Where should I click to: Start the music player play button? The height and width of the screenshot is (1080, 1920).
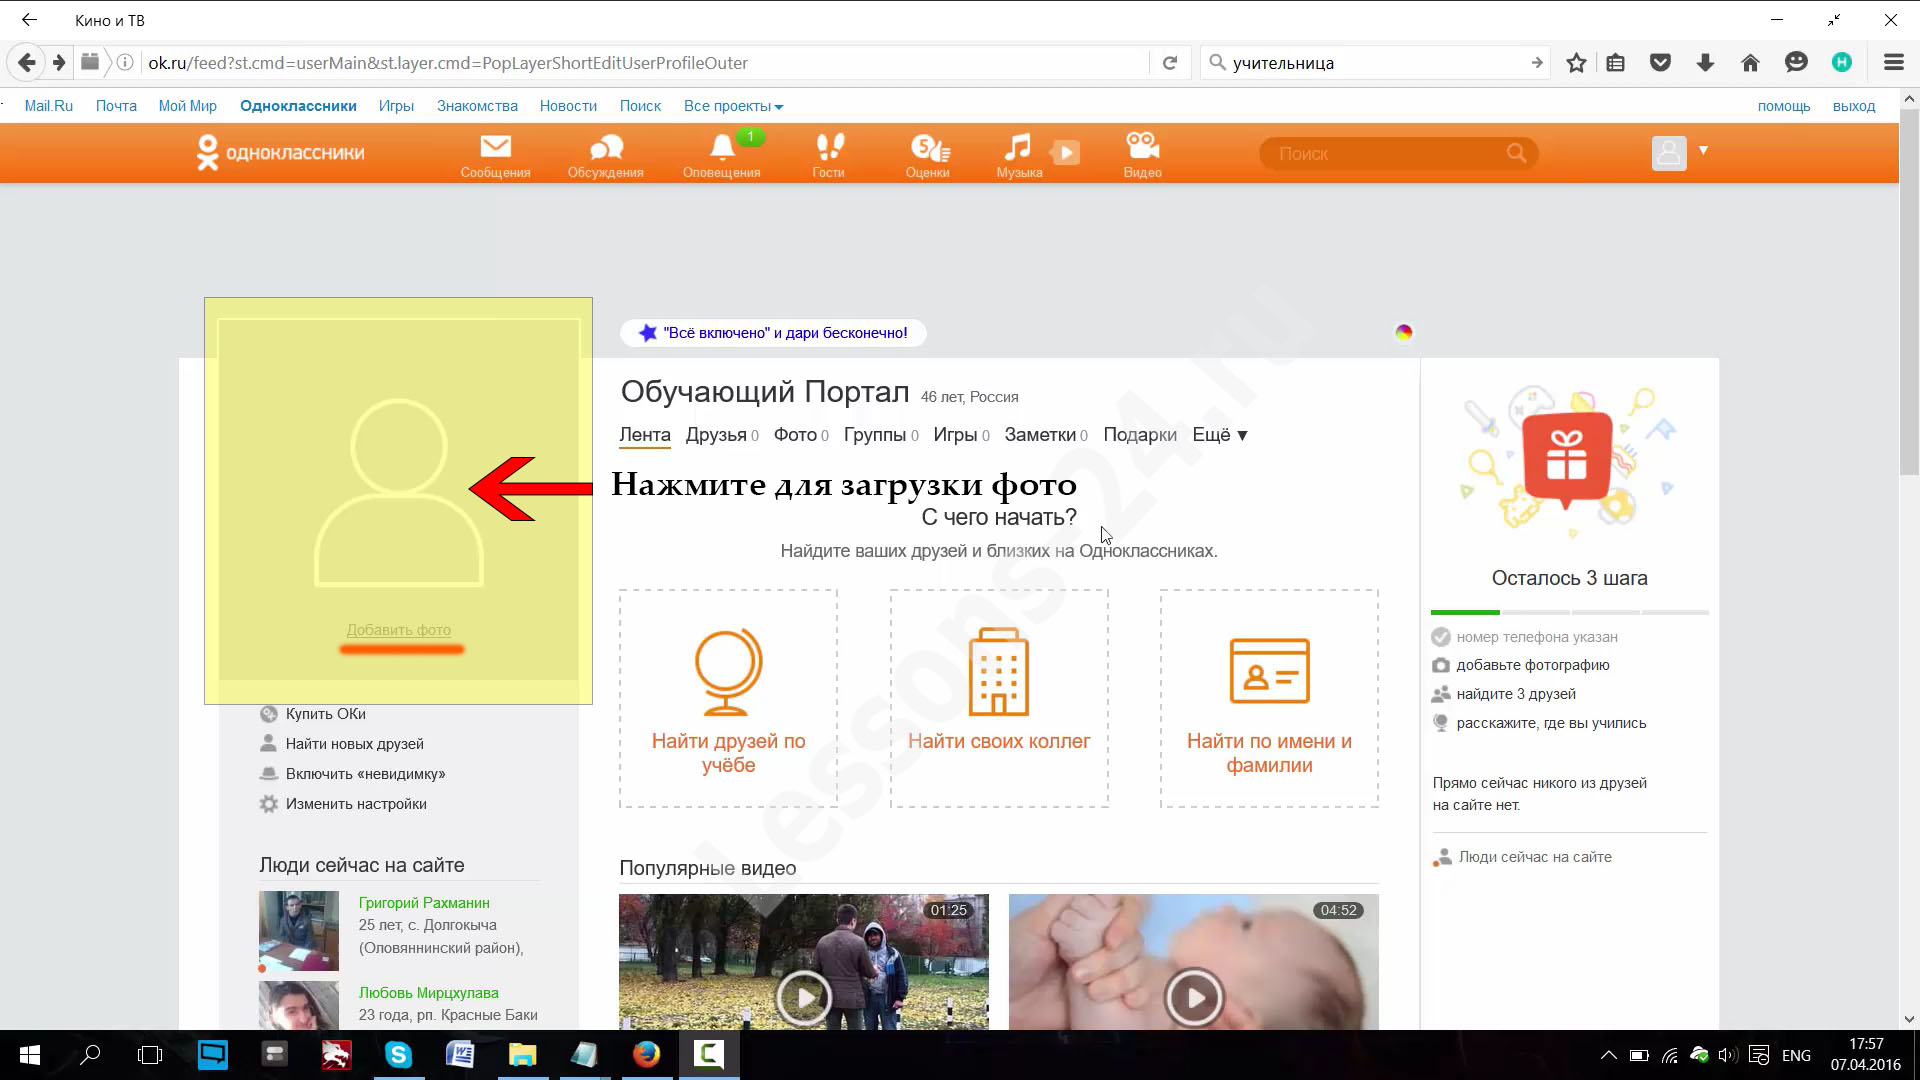1066,153
